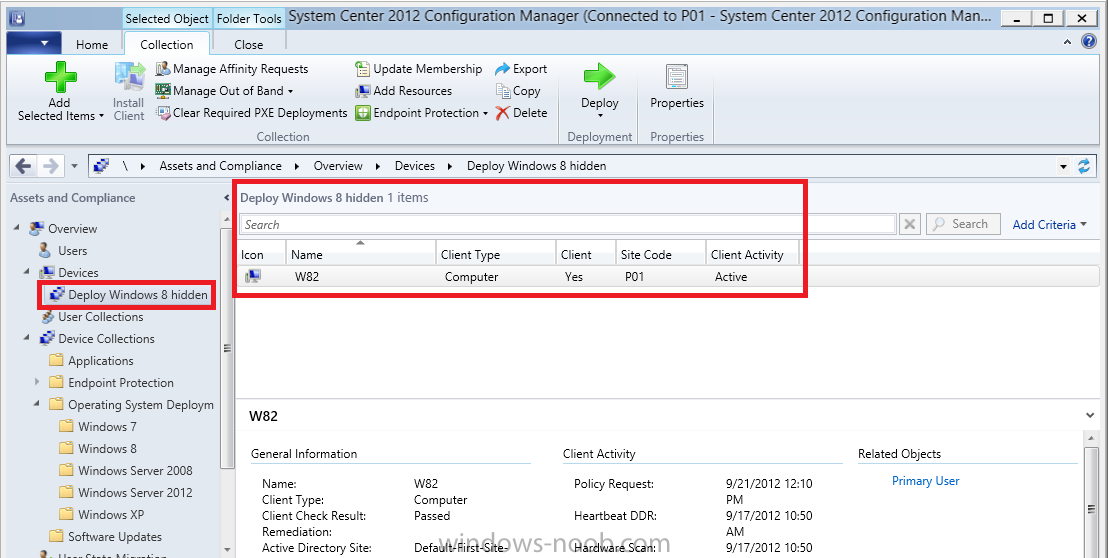The image size is (1108, 558).
Task: Open the Endpoint Protection dropdown
Action: pyautogui.click(x=422, y=112)
